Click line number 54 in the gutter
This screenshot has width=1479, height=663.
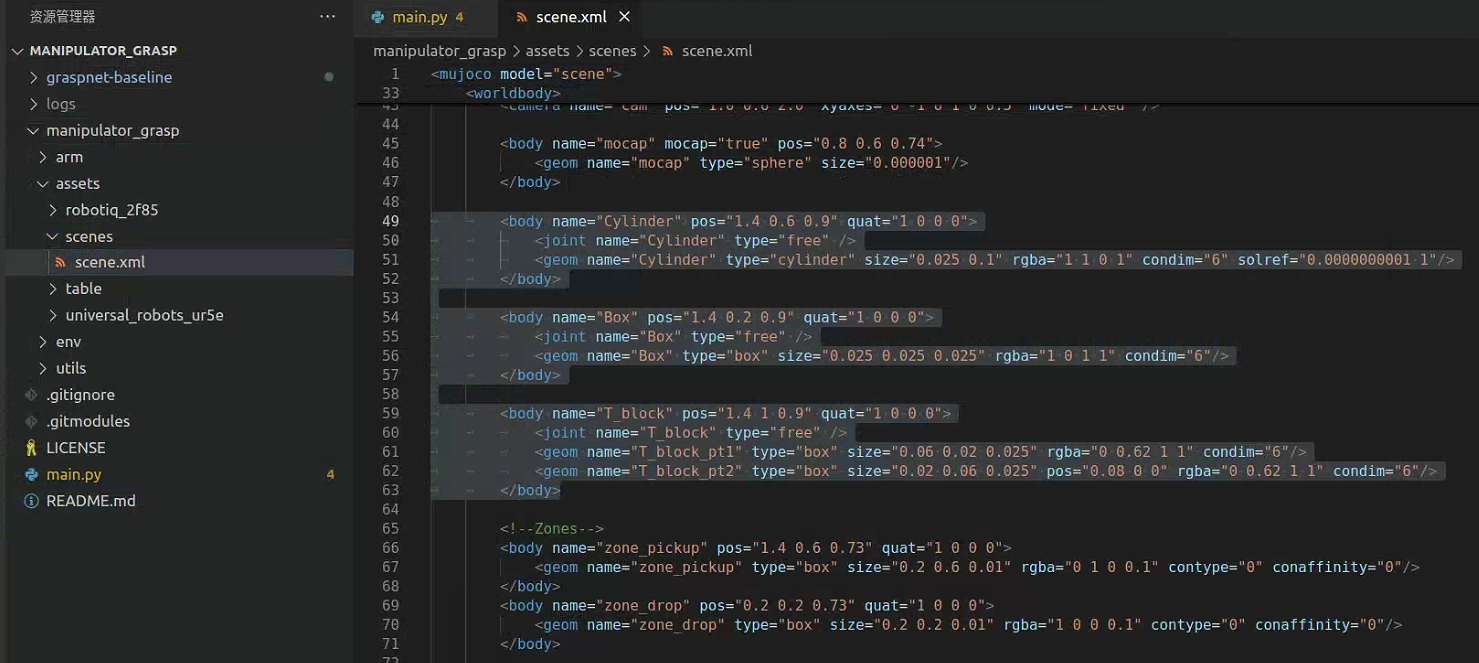point(391,317)
